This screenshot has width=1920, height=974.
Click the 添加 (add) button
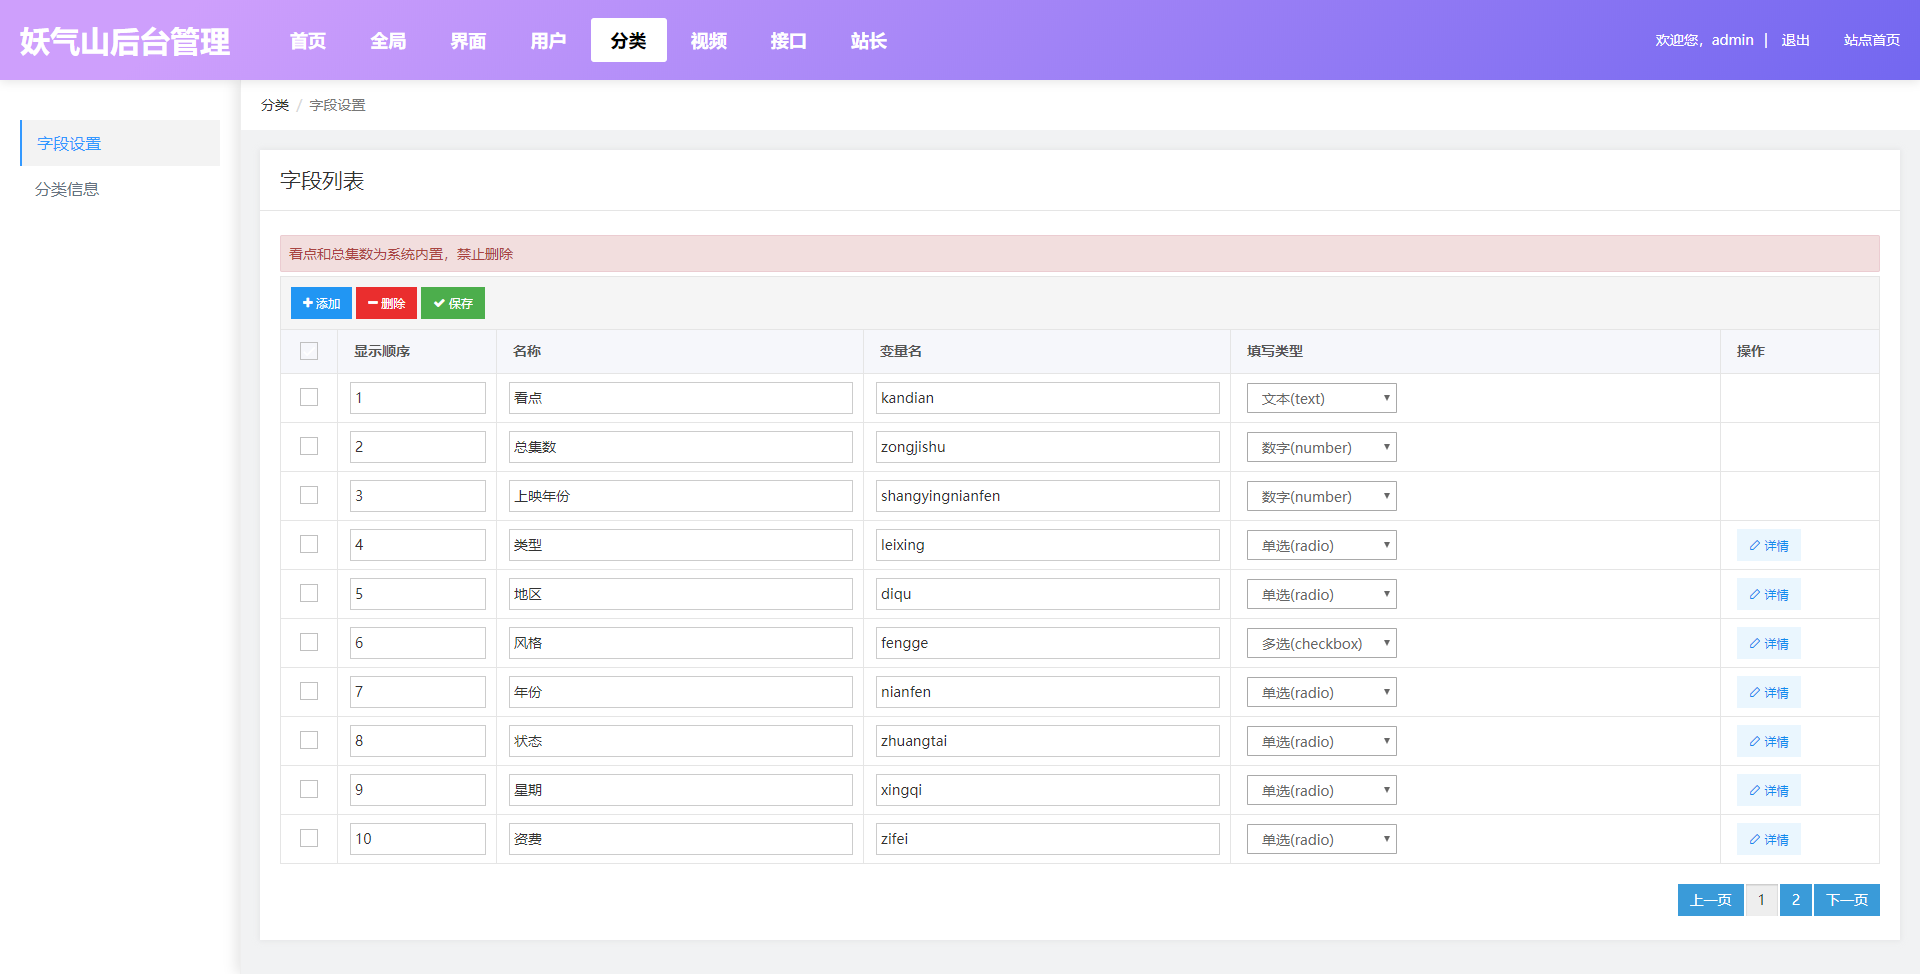(321, 303)
